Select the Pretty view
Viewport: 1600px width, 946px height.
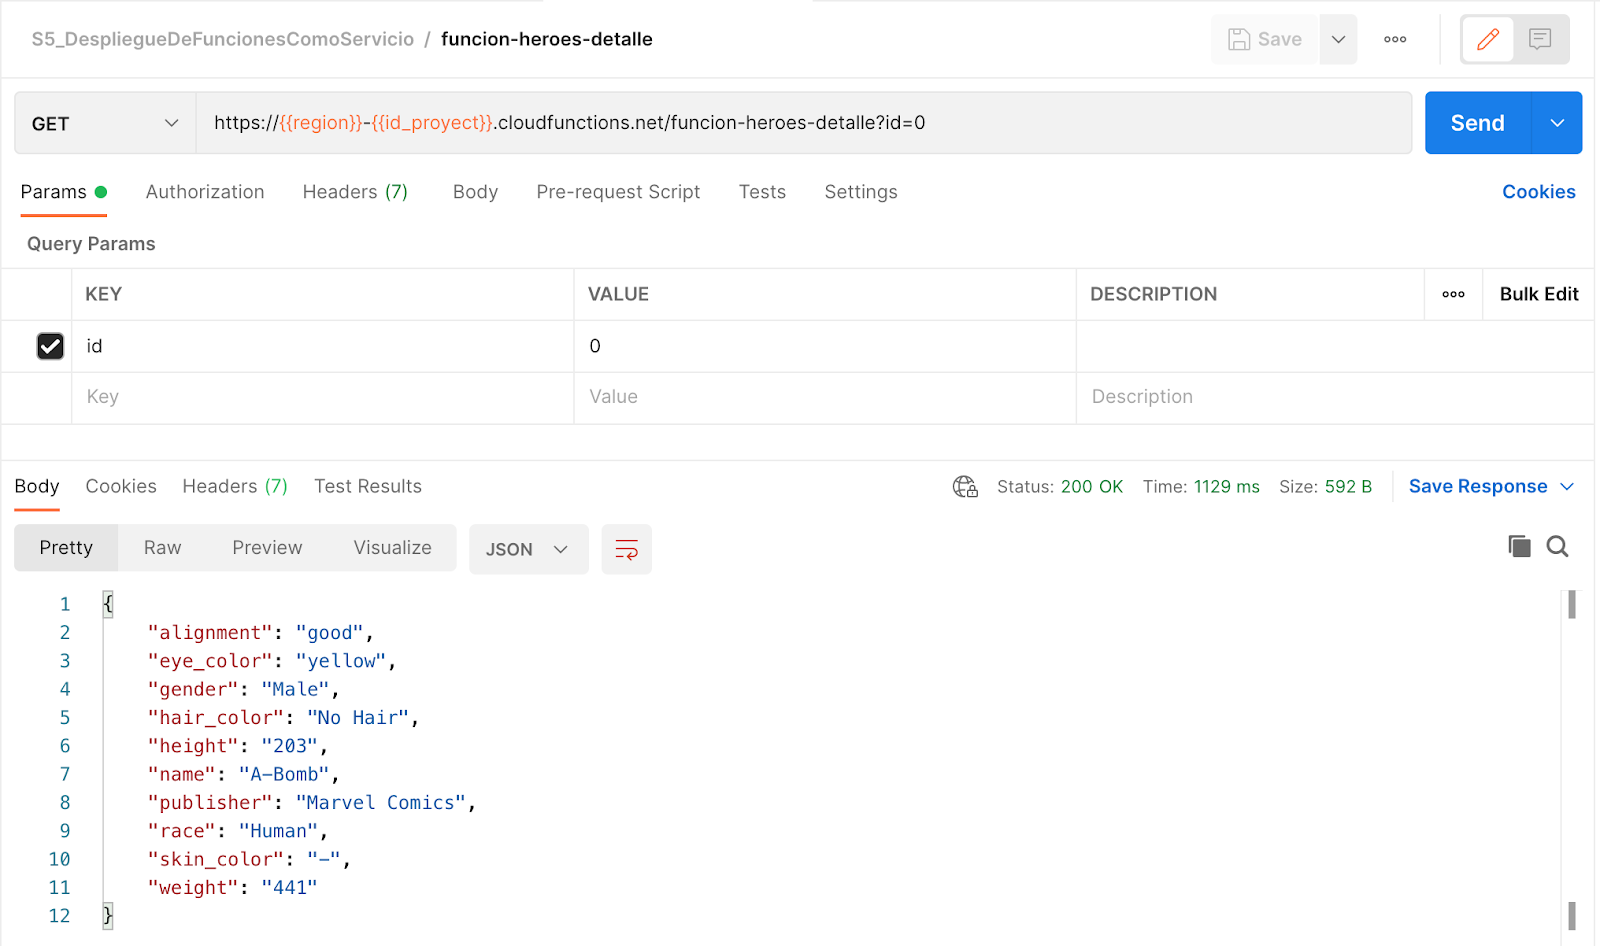pyautogui.click(x=66, y=548)
